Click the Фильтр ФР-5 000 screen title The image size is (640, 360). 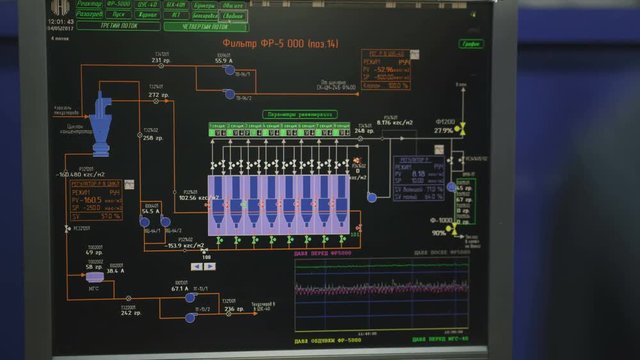point(280,44)
